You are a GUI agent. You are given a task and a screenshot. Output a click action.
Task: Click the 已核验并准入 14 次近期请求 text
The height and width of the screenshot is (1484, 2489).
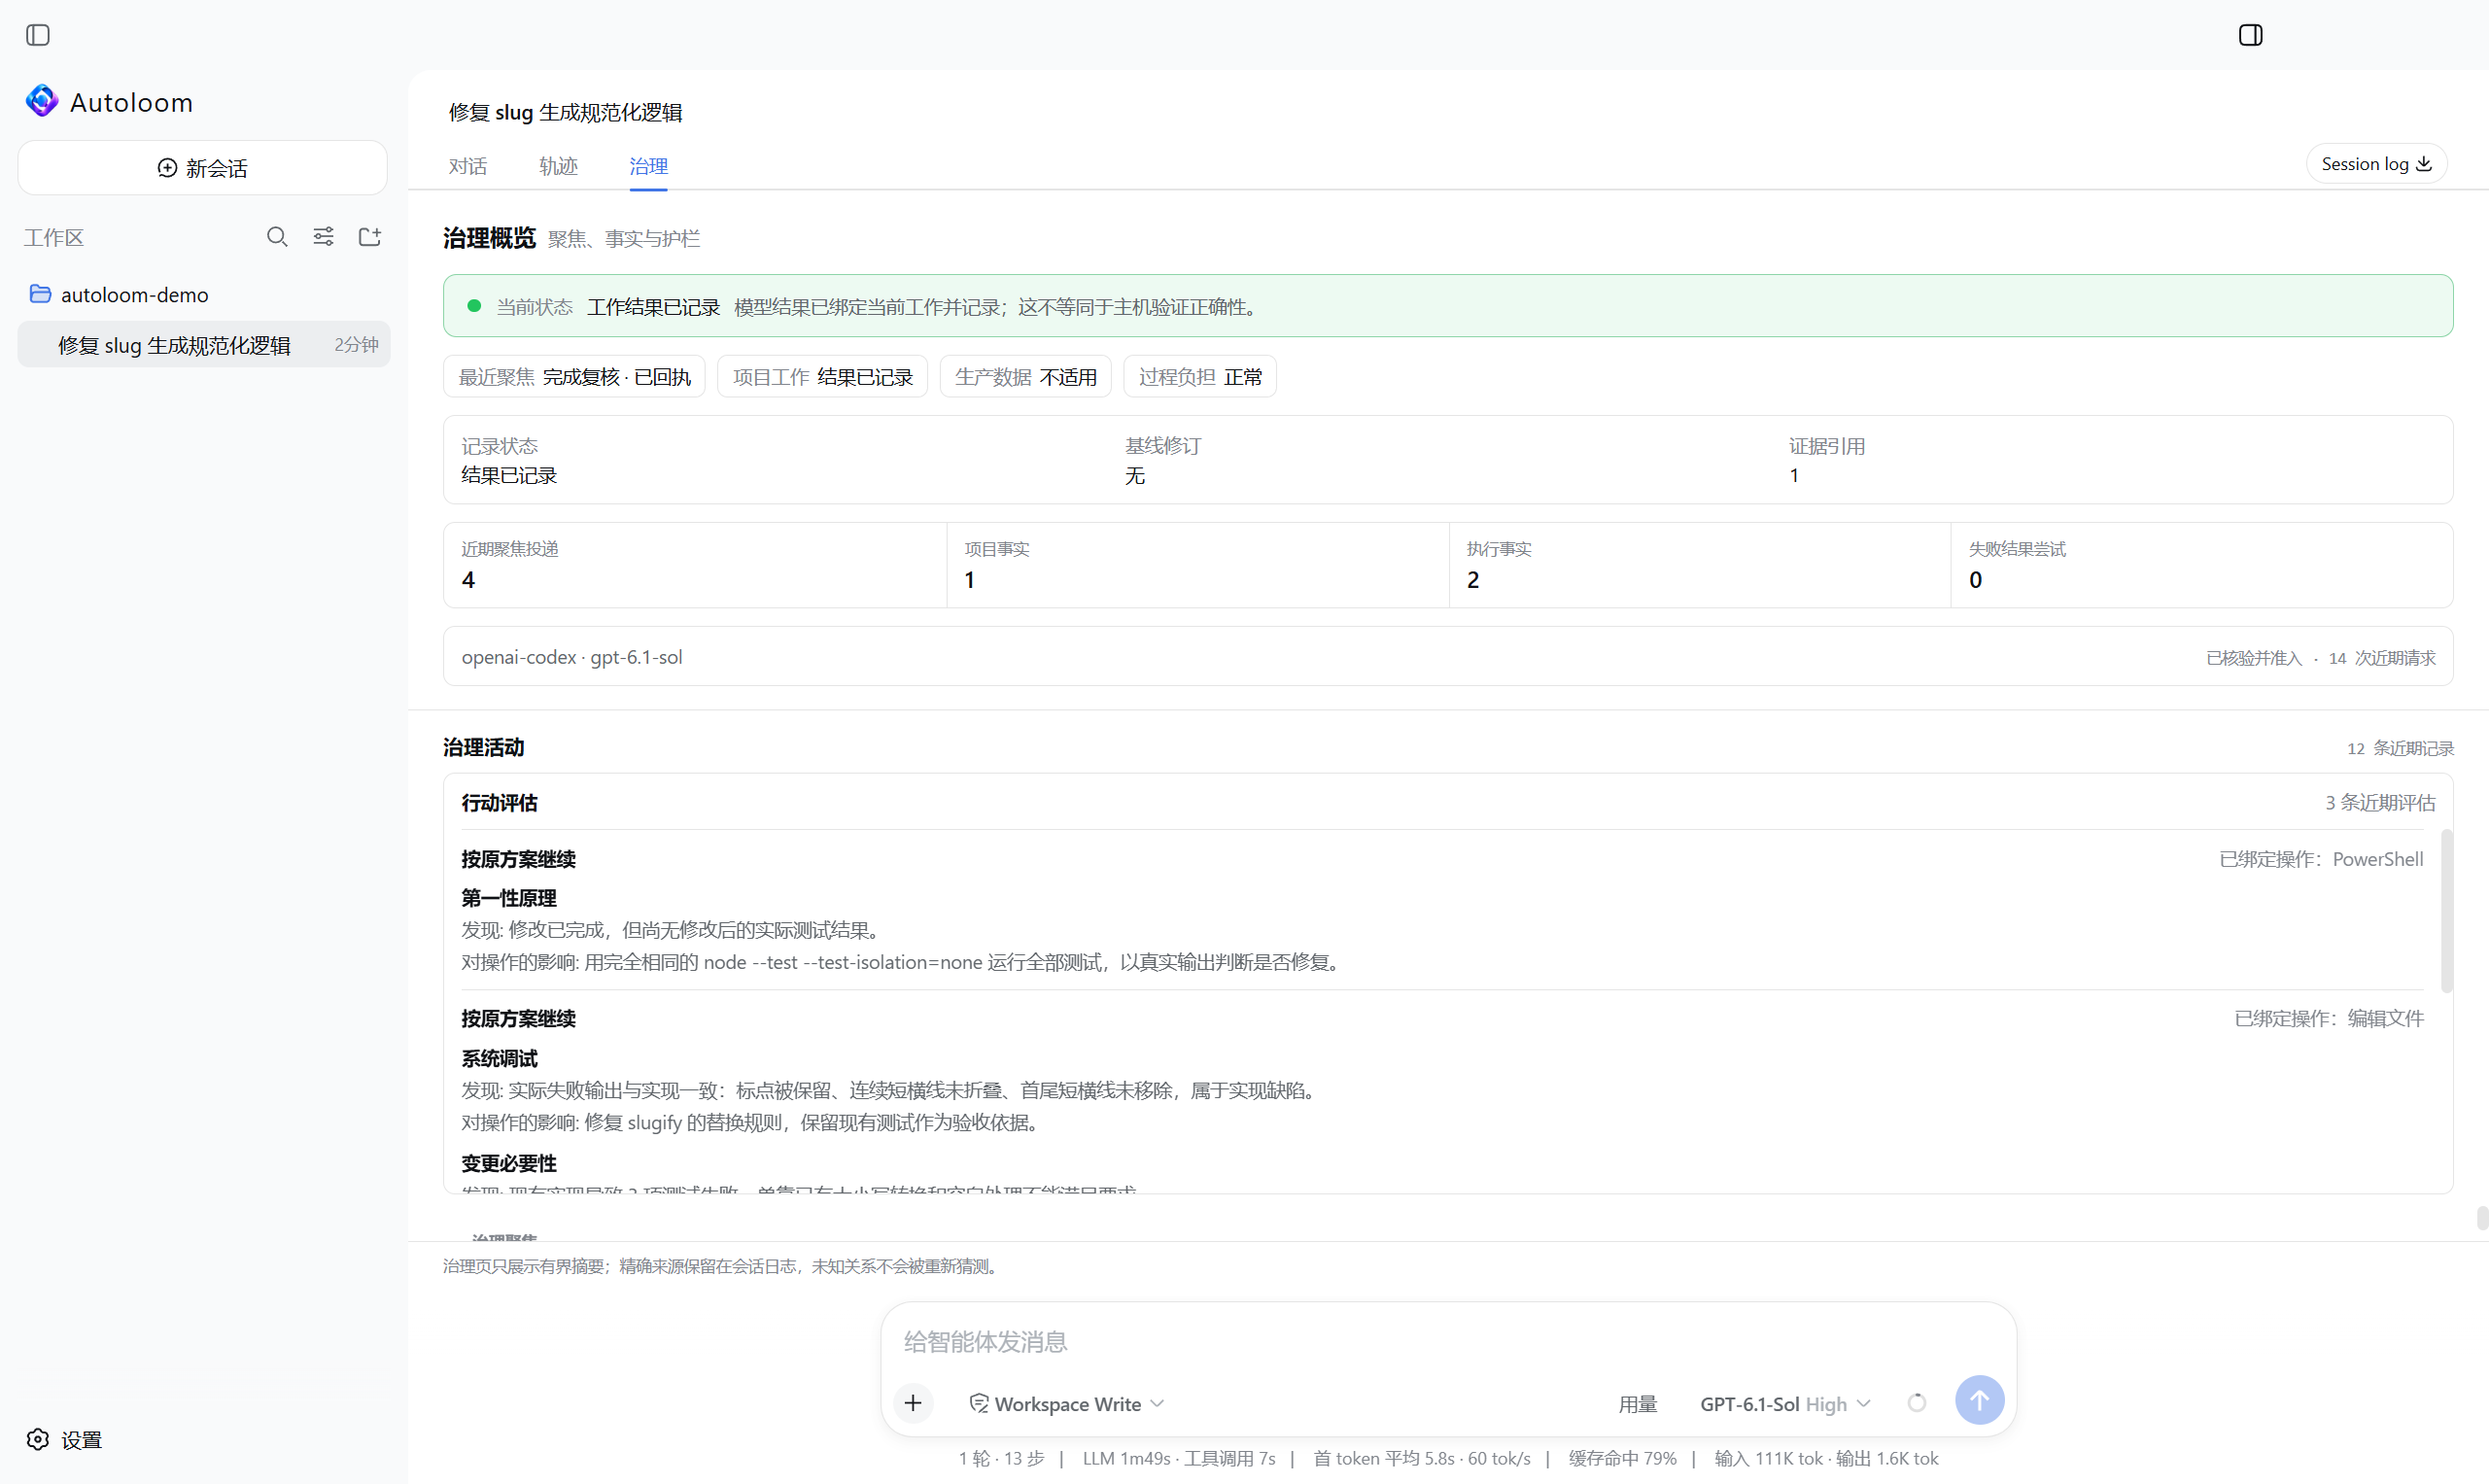click(x=2320, y=658)
